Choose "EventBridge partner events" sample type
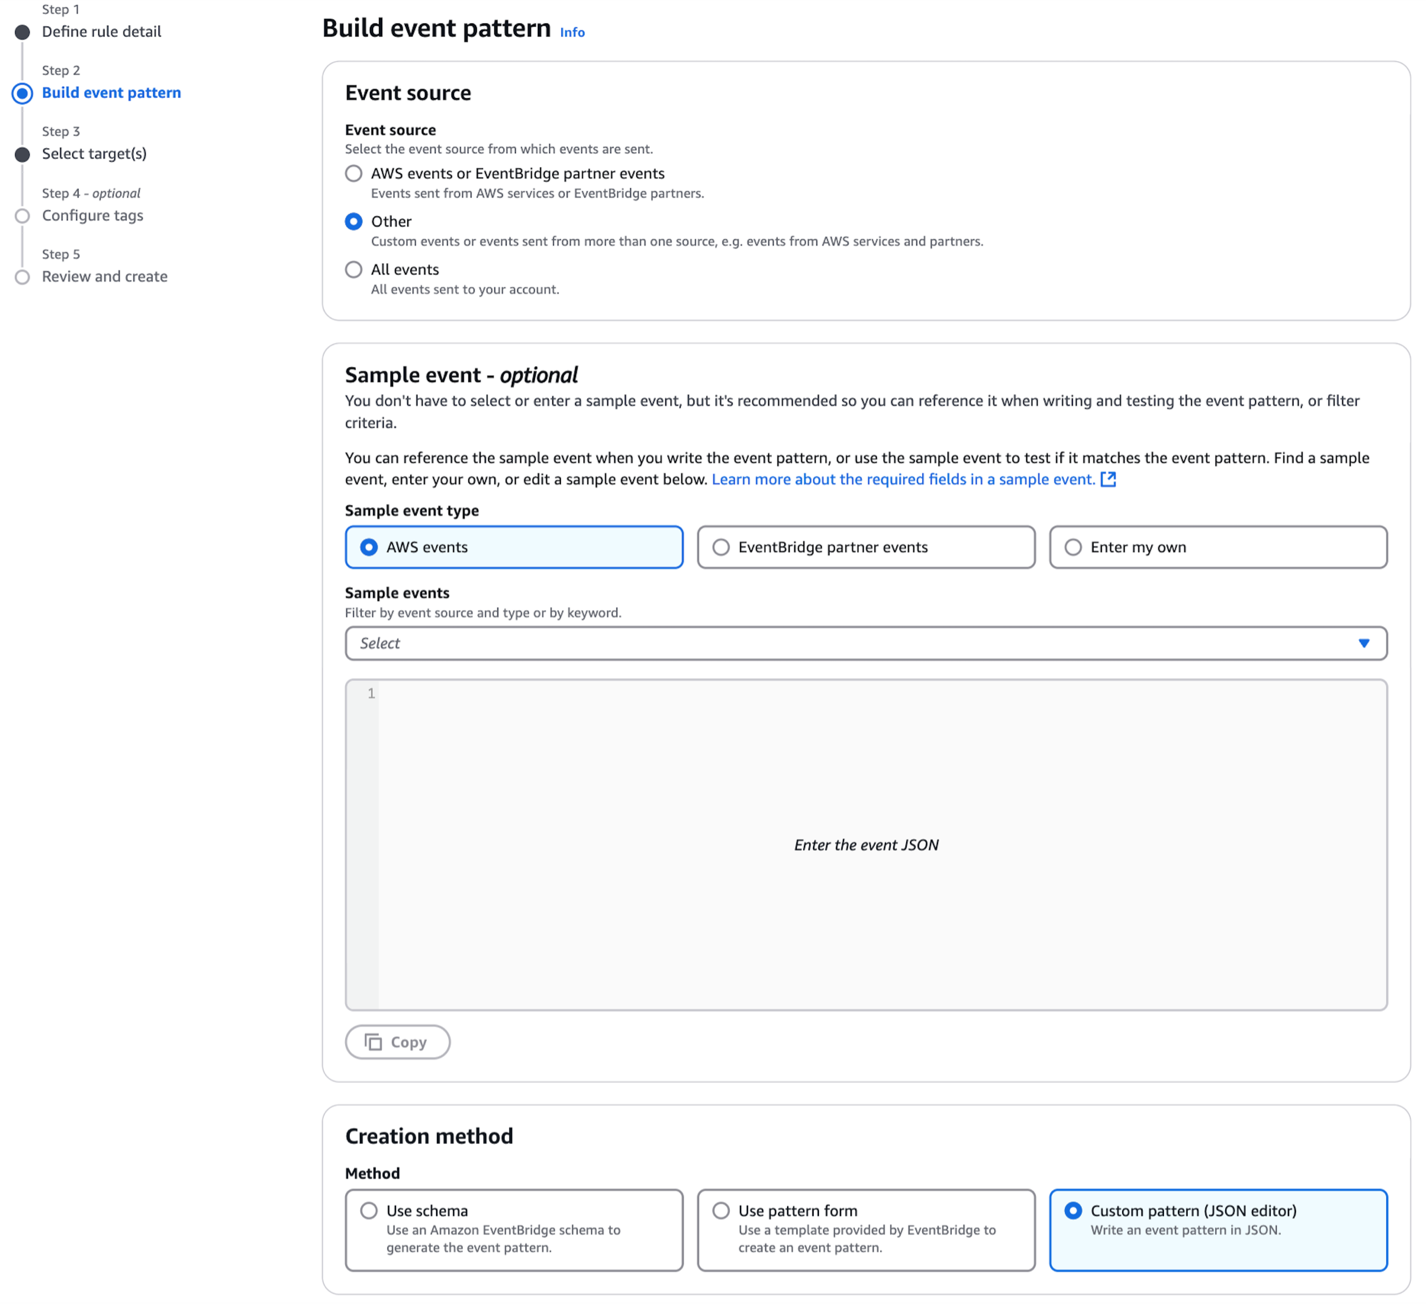This screenshot has height=1307, width=1426. (720, 547)
